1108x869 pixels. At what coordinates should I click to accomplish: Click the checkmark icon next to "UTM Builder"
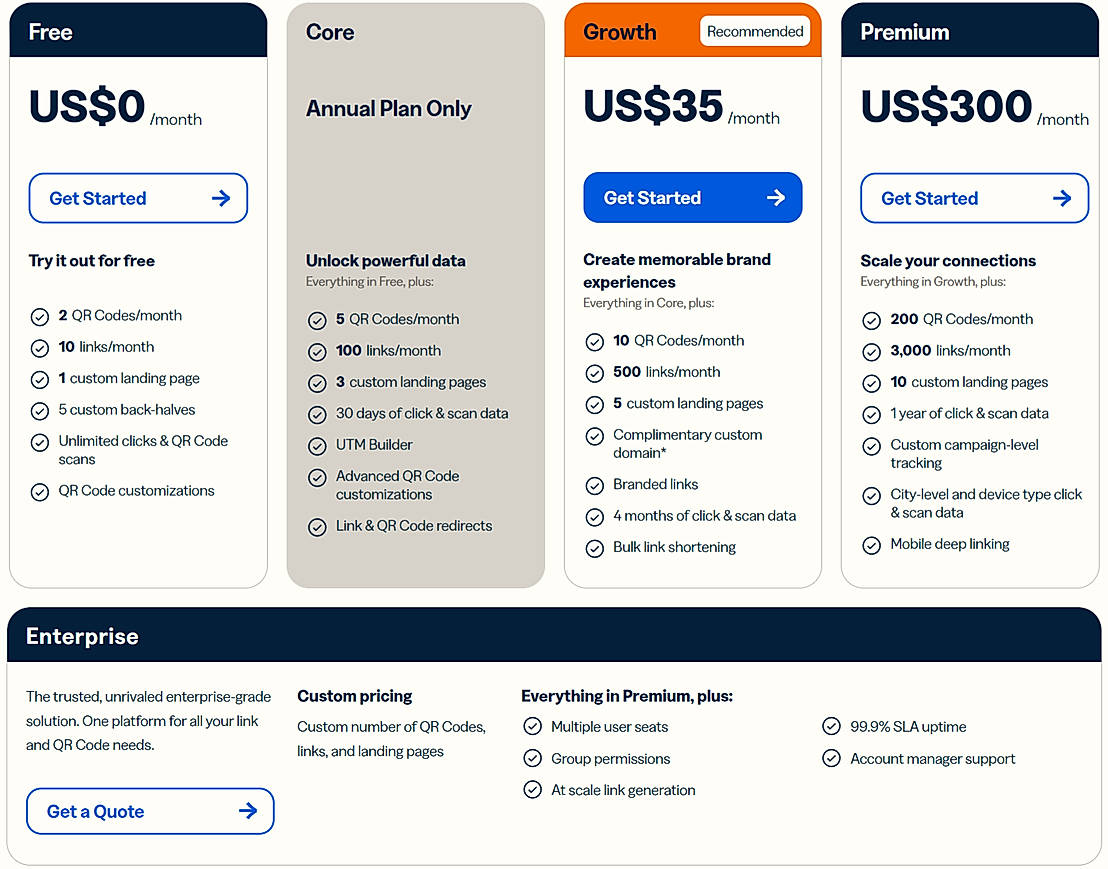[317, 444]
